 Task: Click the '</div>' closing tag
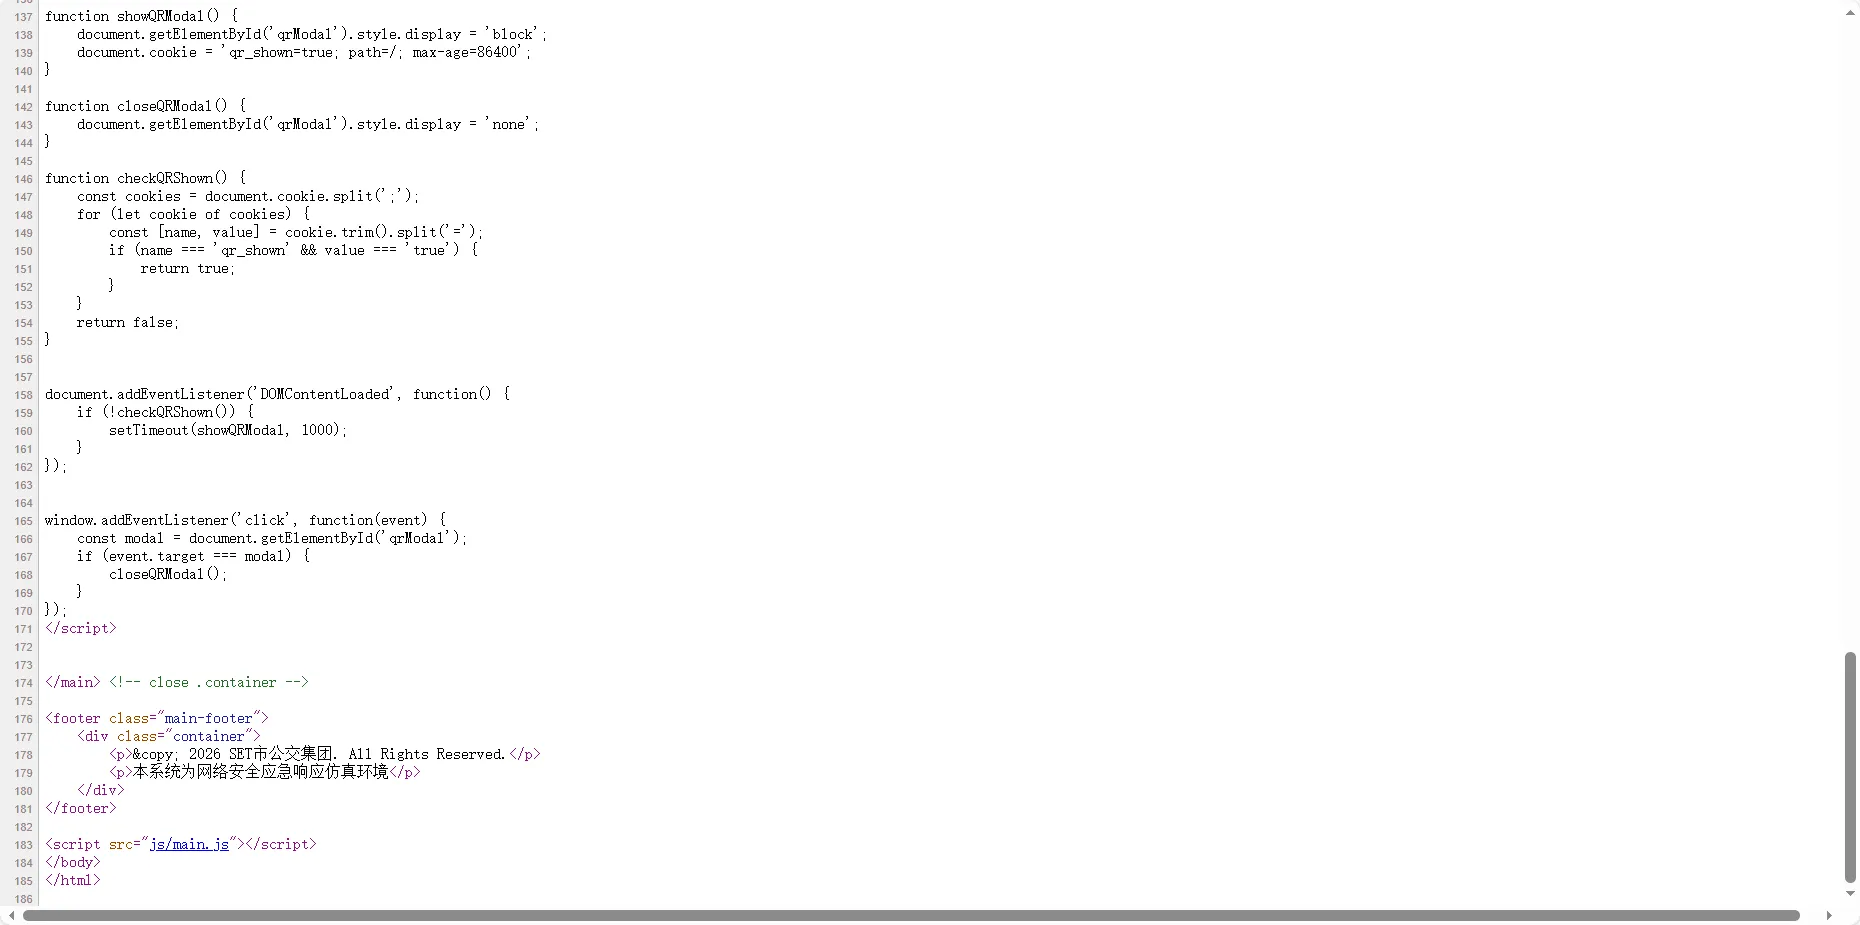(101, 790)
